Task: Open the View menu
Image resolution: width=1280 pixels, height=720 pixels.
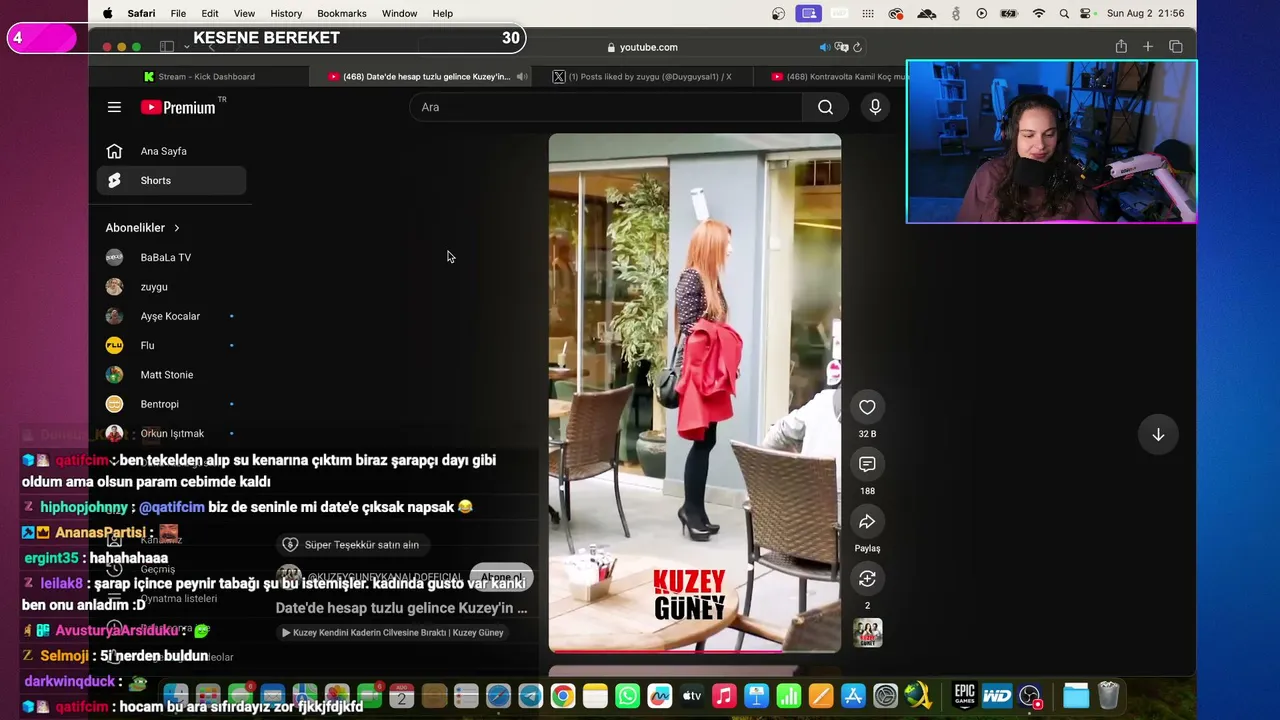Action: click(244, 13)
